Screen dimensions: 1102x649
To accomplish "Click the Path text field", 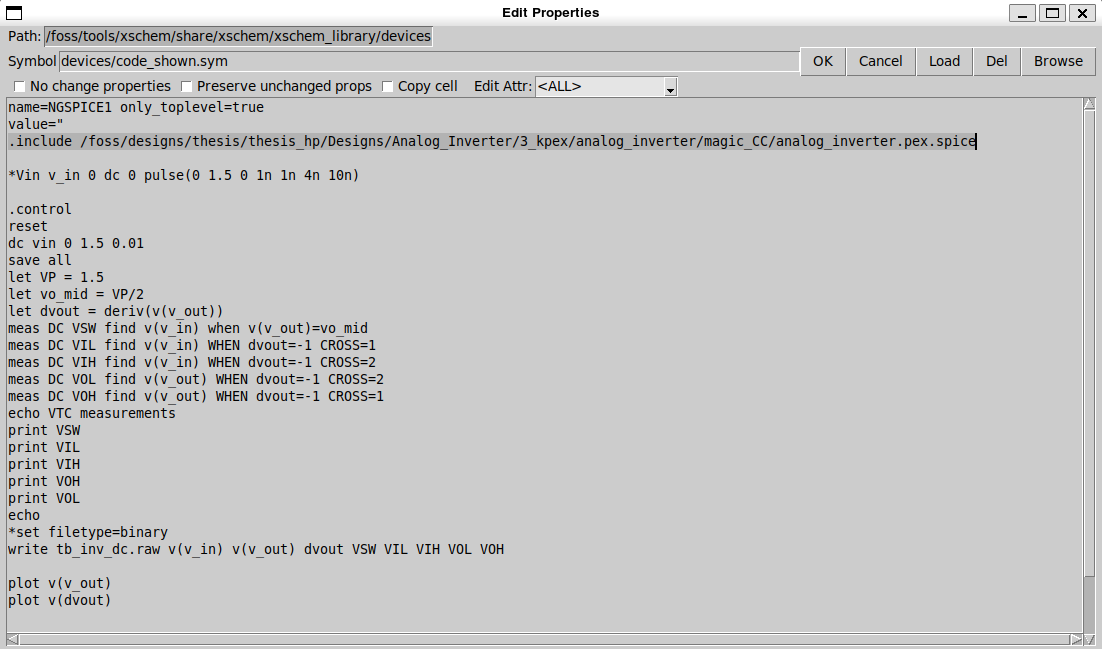I will click(238, 36).
